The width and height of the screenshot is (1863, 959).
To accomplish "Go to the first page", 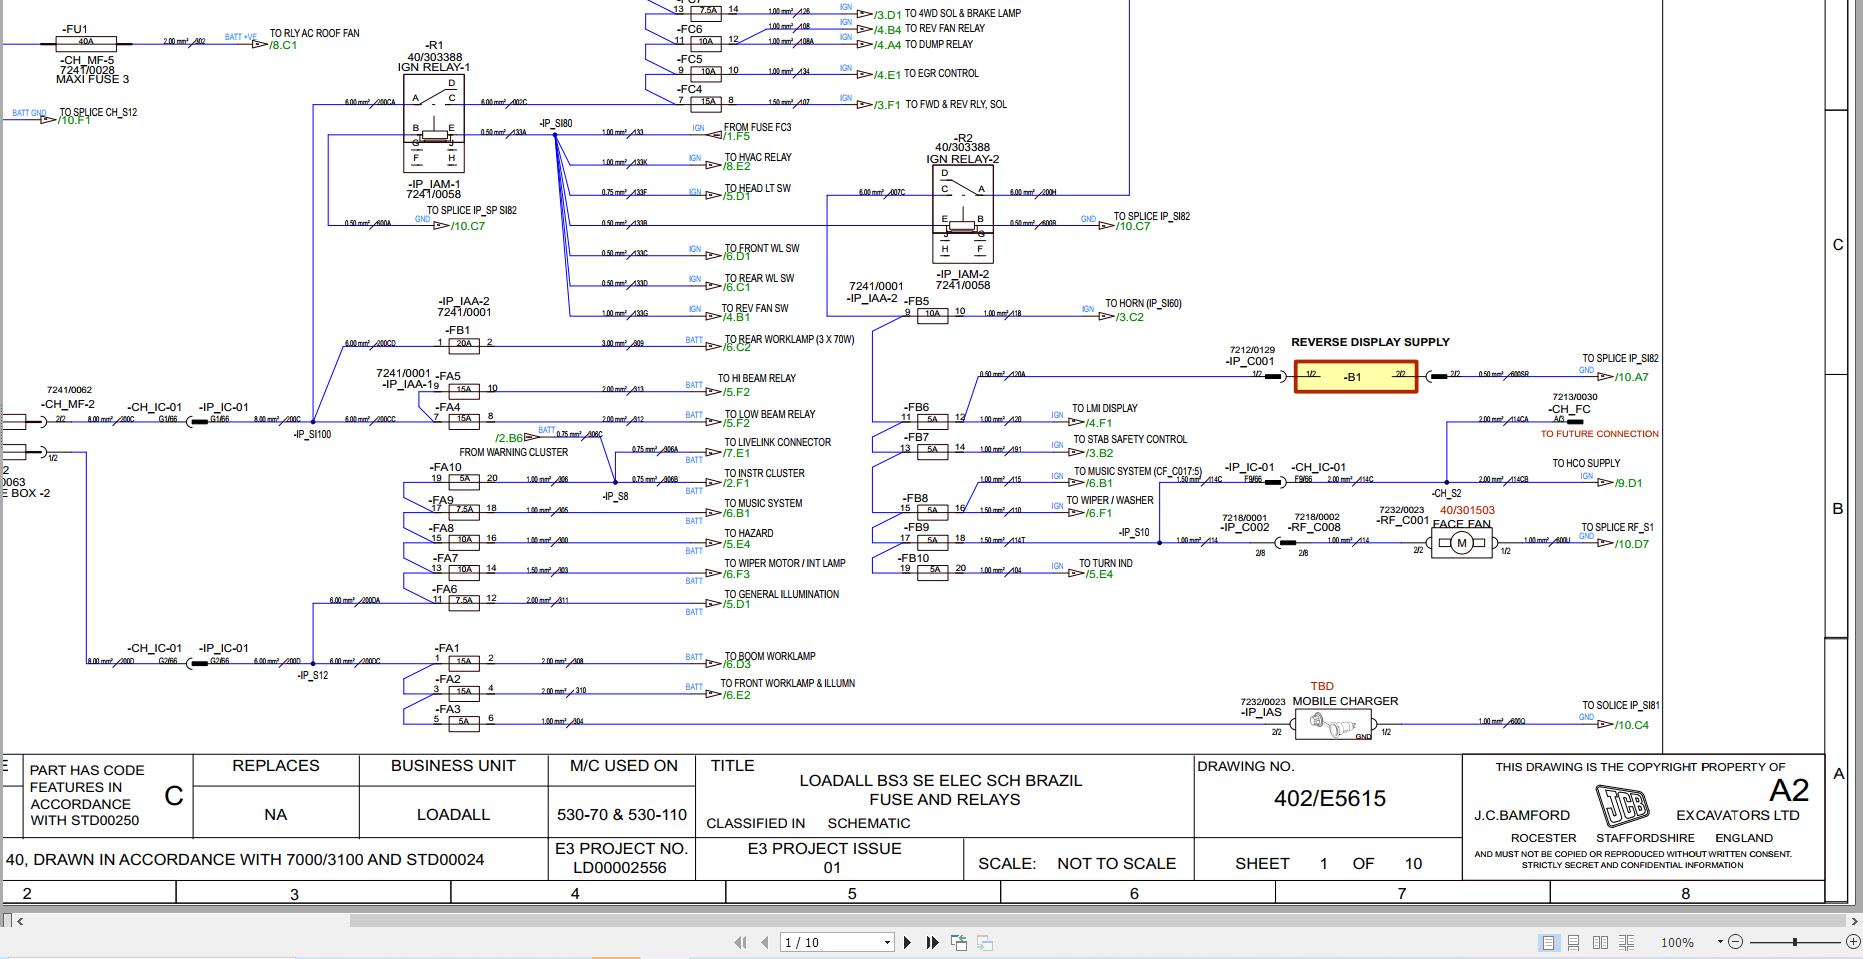I will (x=741, y=942).
